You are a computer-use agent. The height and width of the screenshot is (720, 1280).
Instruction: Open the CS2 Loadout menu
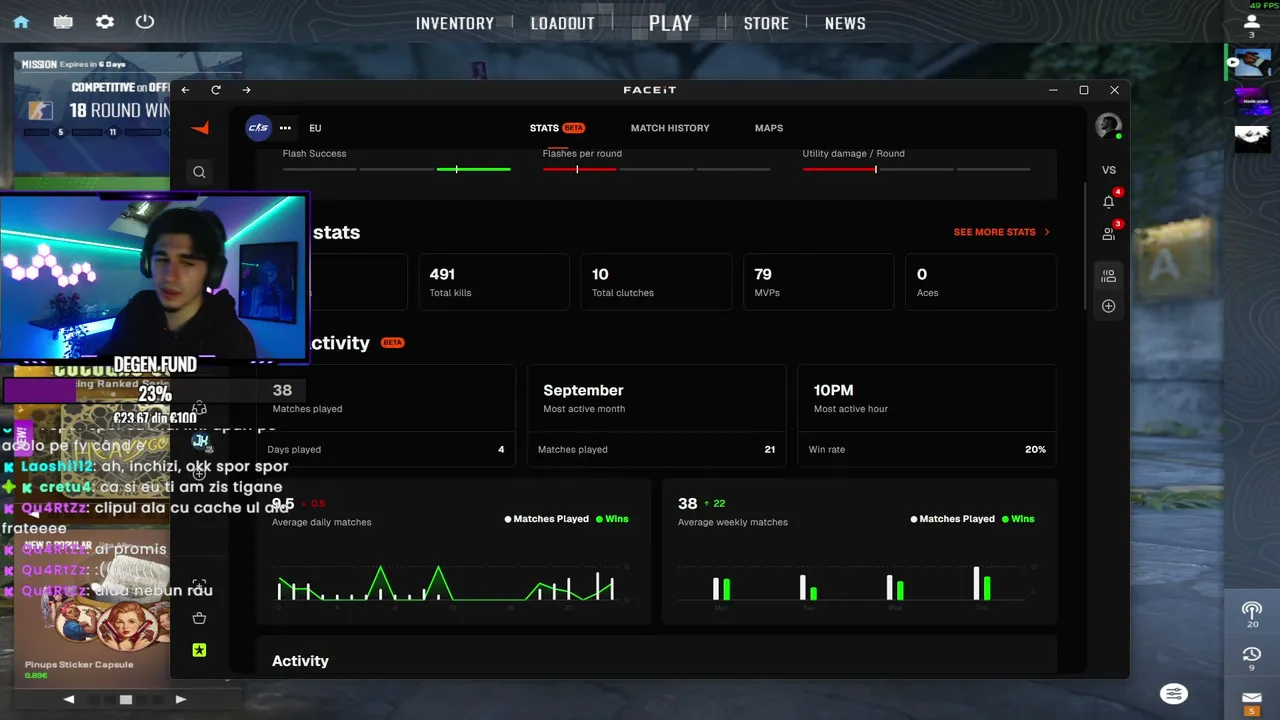(x=563, y=23)
